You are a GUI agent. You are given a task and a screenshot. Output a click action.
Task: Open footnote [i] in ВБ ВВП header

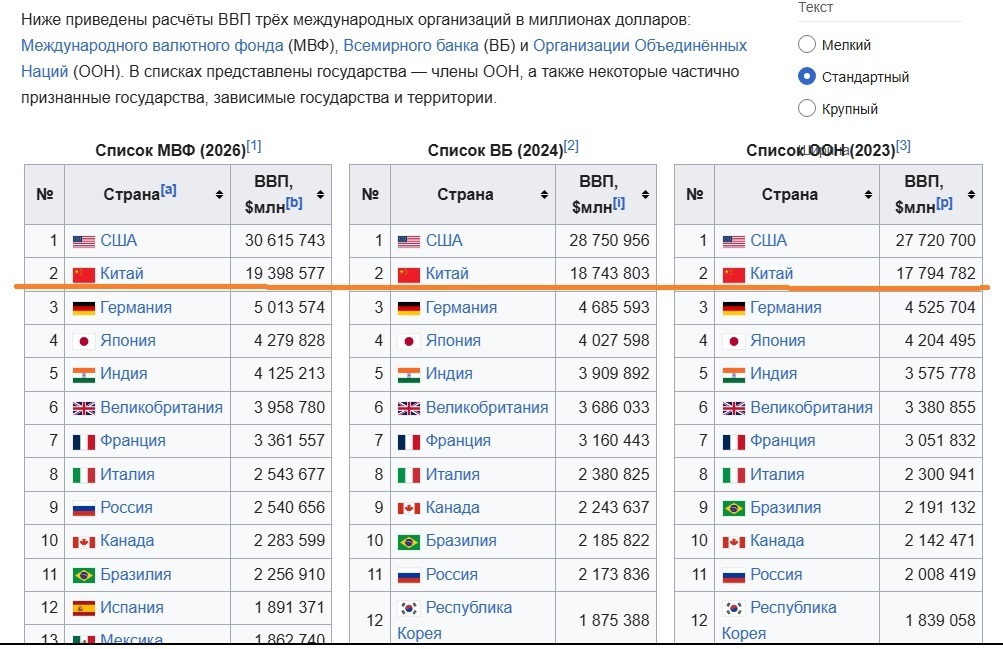619,203
